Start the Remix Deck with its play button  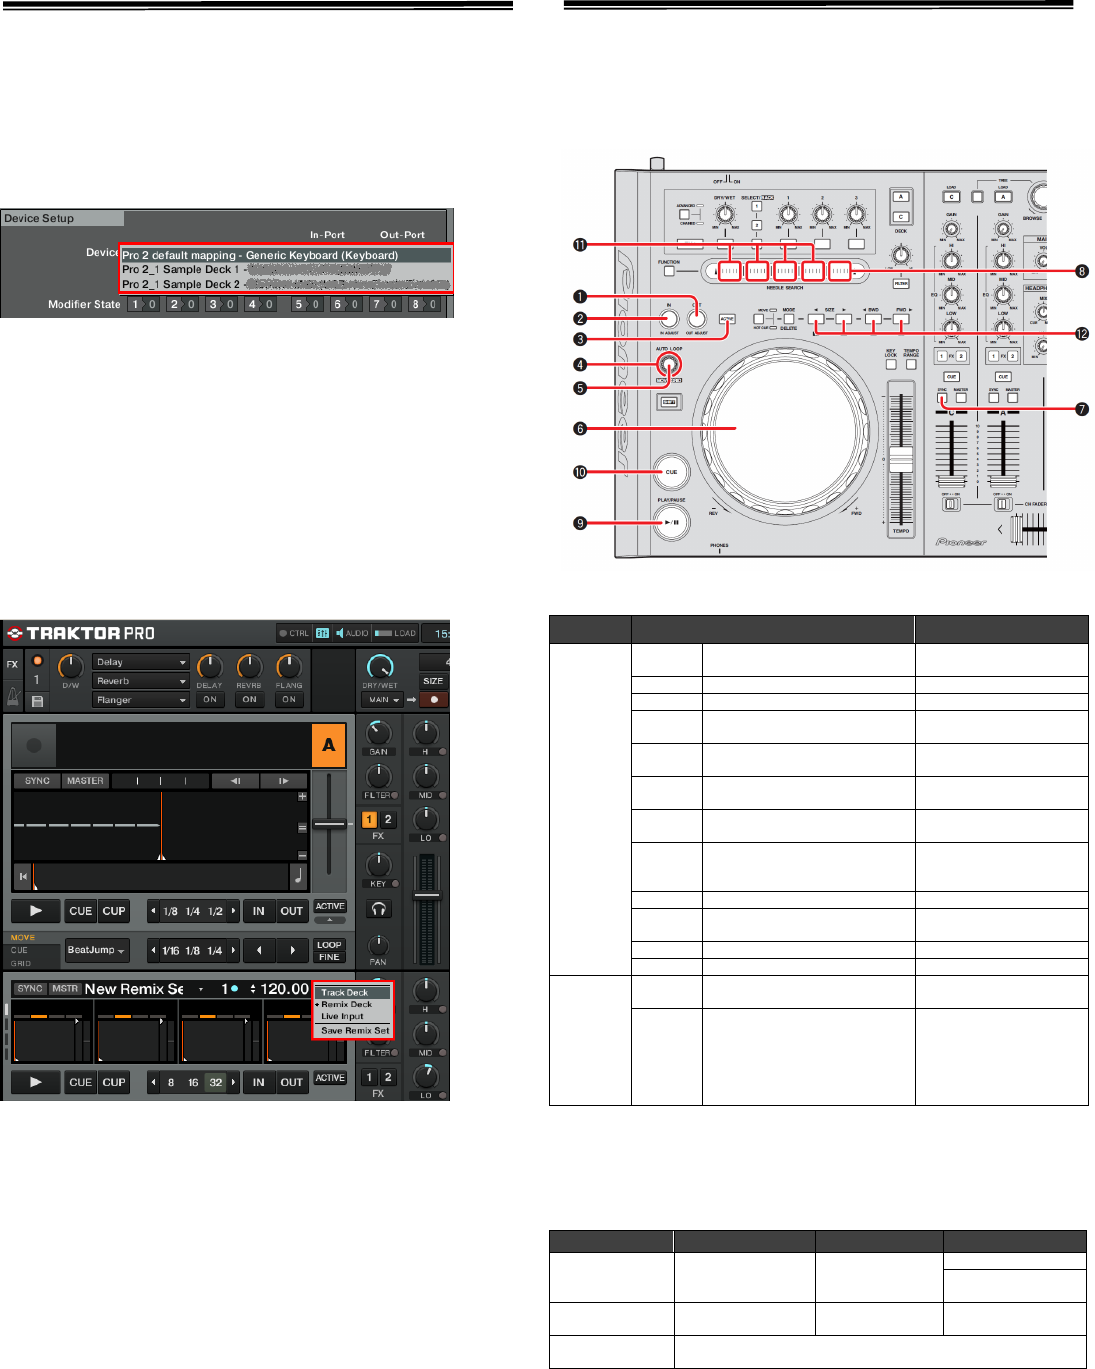click(x=36, y=1082)
